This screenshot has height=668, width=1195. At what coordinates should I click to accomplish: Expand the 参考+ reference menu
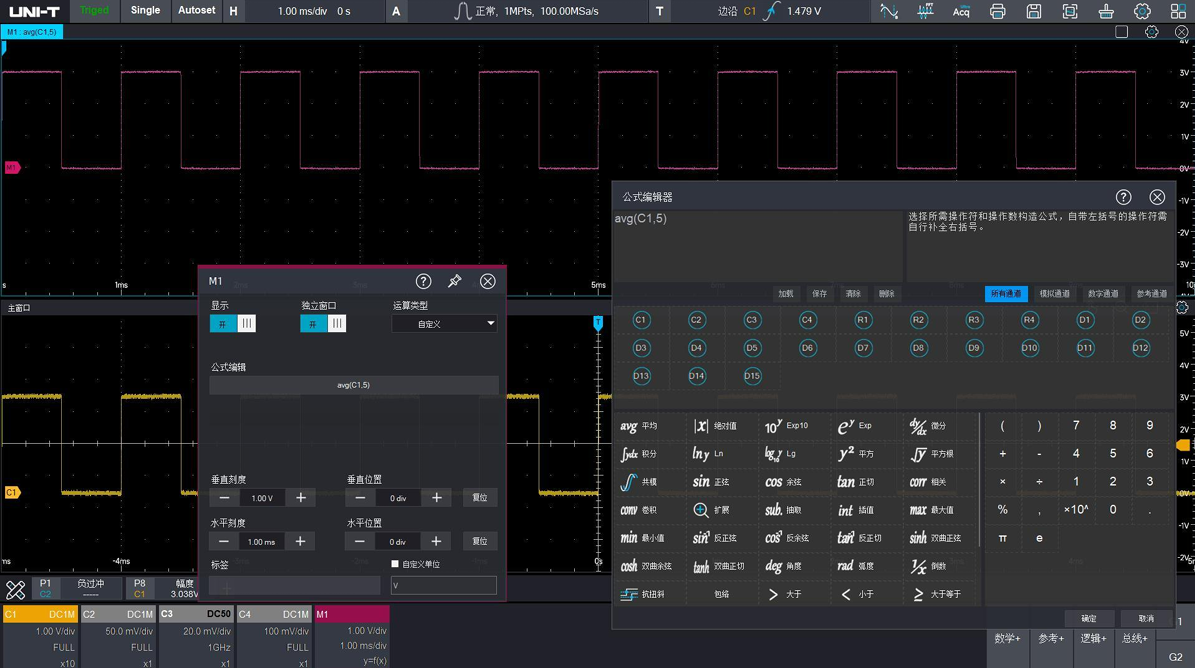point(1050,638)
